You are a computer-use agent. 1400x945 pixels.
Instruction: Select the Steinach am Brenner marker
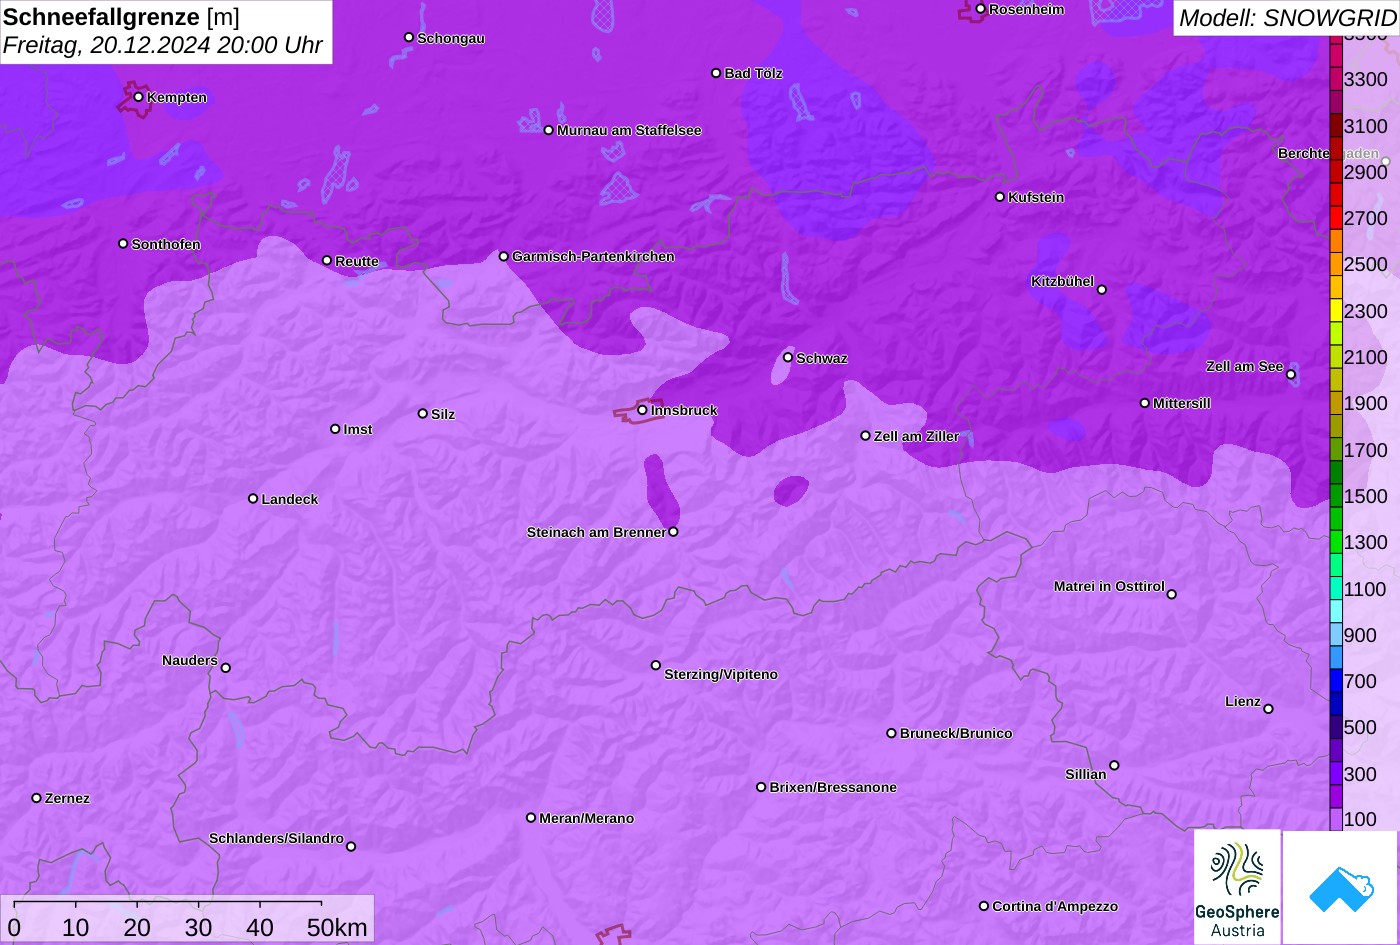[673, 532]
